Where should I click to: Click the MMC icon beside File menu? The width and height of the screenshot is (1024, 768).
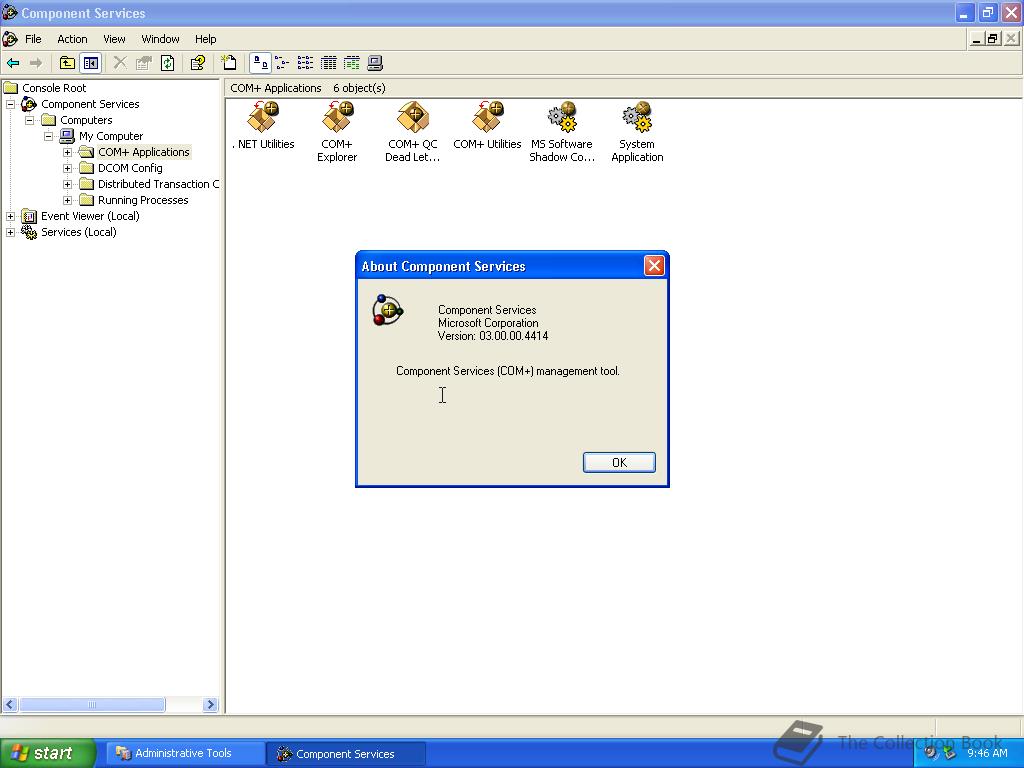pyautogui.click(x=10, y=39)
